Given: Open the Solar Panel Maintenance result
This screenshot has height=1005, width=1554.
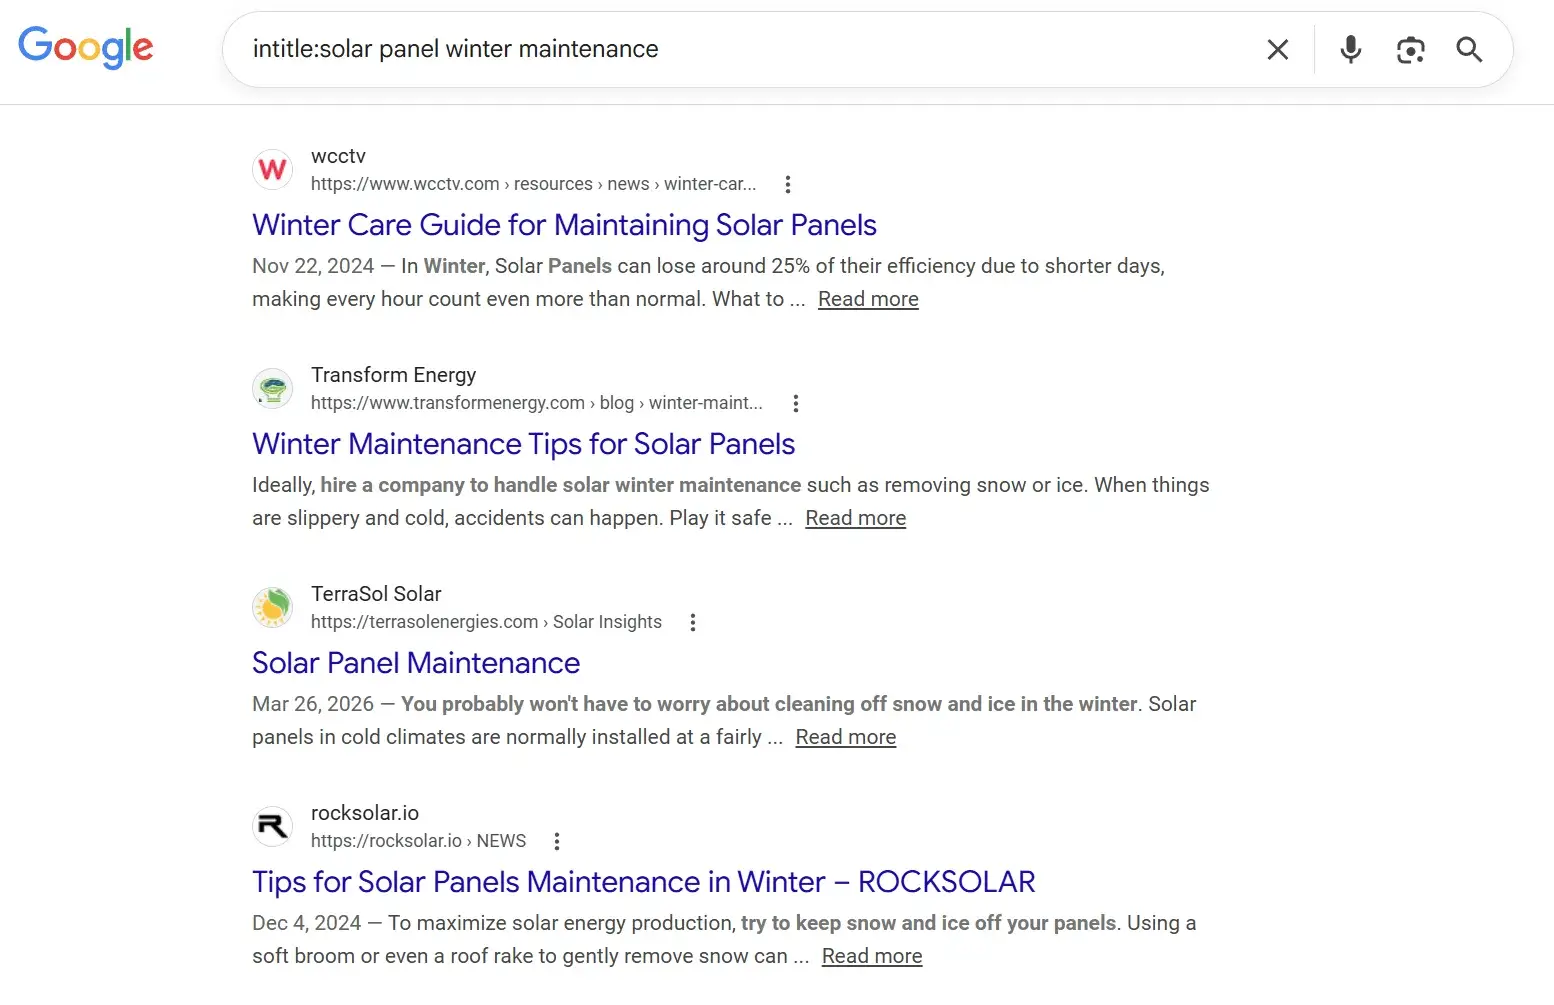Looking at the screenshot, I should point(416,663).
